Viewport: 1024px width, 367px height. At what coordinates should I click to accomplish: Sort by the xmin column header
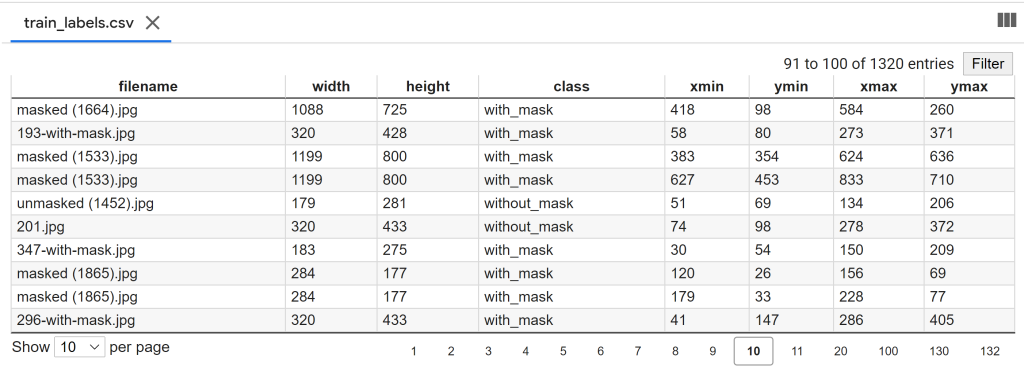707,86
